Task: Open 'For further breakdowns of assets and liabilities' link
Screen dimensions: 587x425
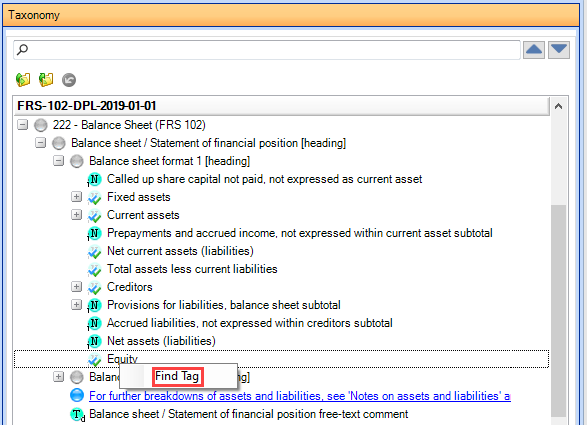Action: [x=300, y=396]
